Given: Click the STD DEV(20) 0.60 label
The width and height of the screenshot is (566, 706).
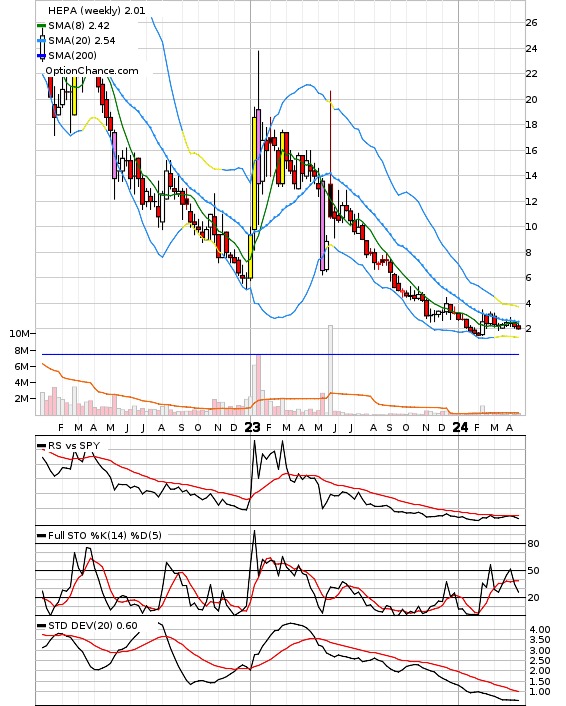Looking at the screenshot, I should (x=93, y=625).
